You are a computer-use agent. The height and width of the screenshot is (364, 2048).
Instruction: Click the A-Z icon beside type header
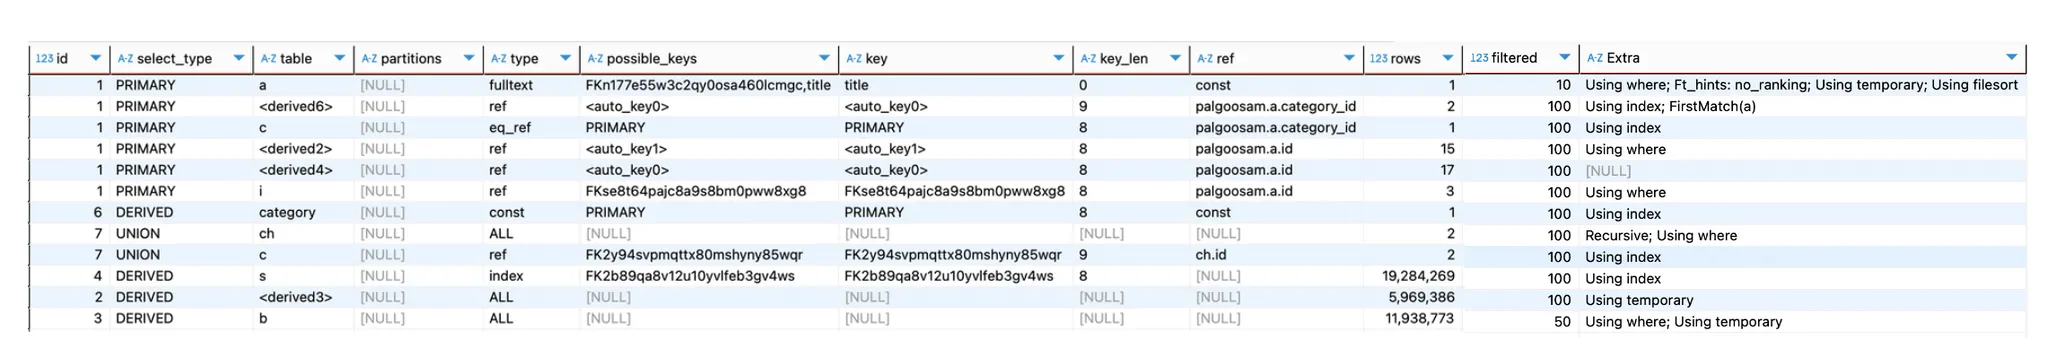click(x=498, y=59)
